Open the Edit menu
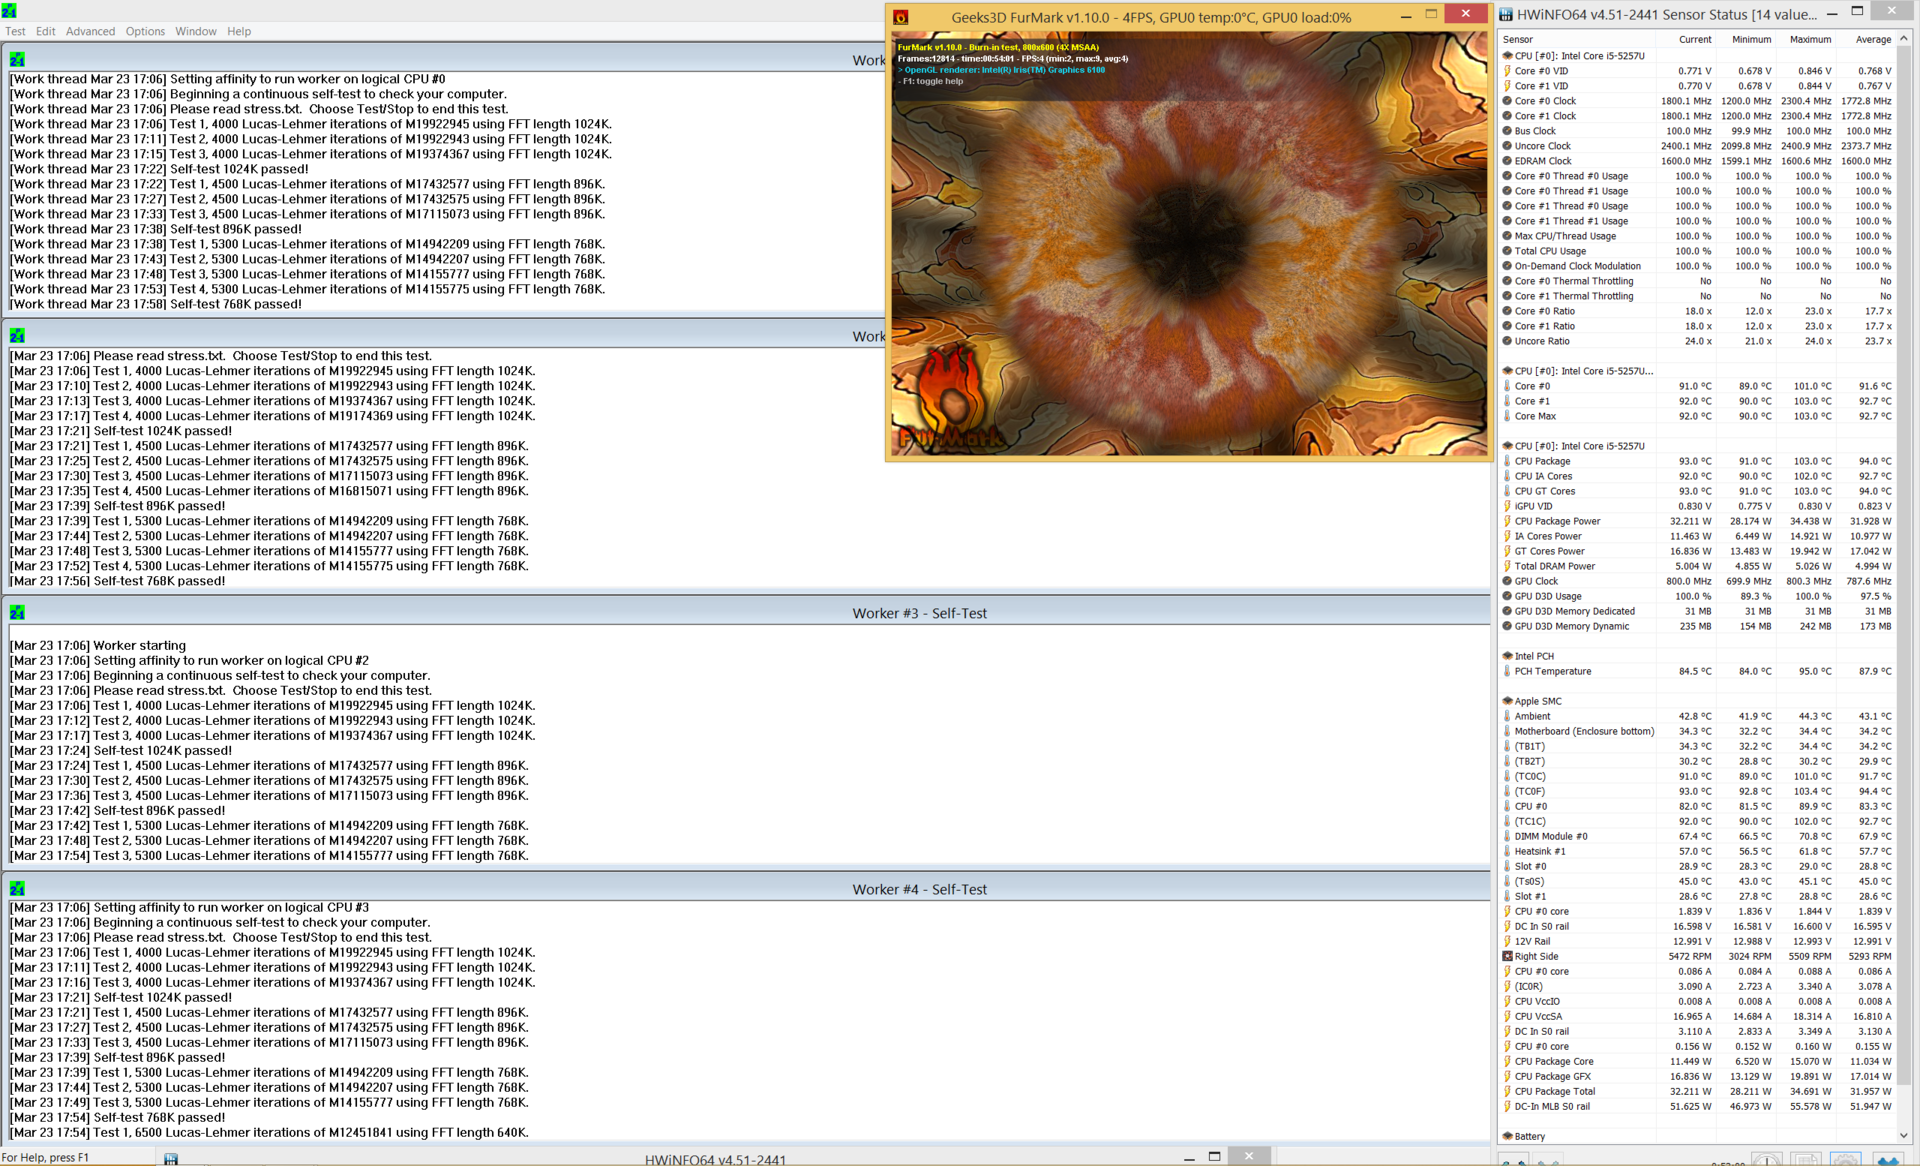Screen dimensions: 1920x1166 pyautogui.click(x=46, y=31)
